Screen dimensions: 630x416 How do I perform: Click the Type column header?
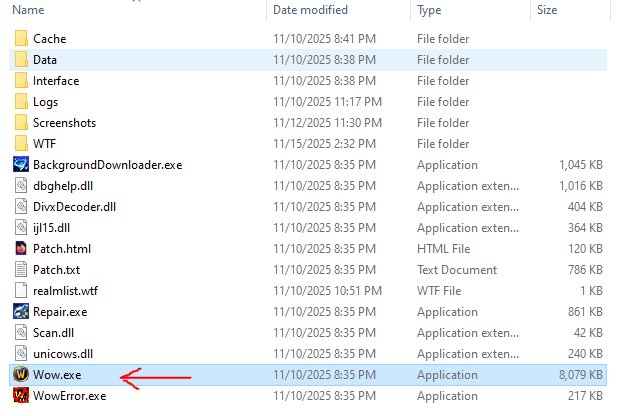[x=430, y=10]
